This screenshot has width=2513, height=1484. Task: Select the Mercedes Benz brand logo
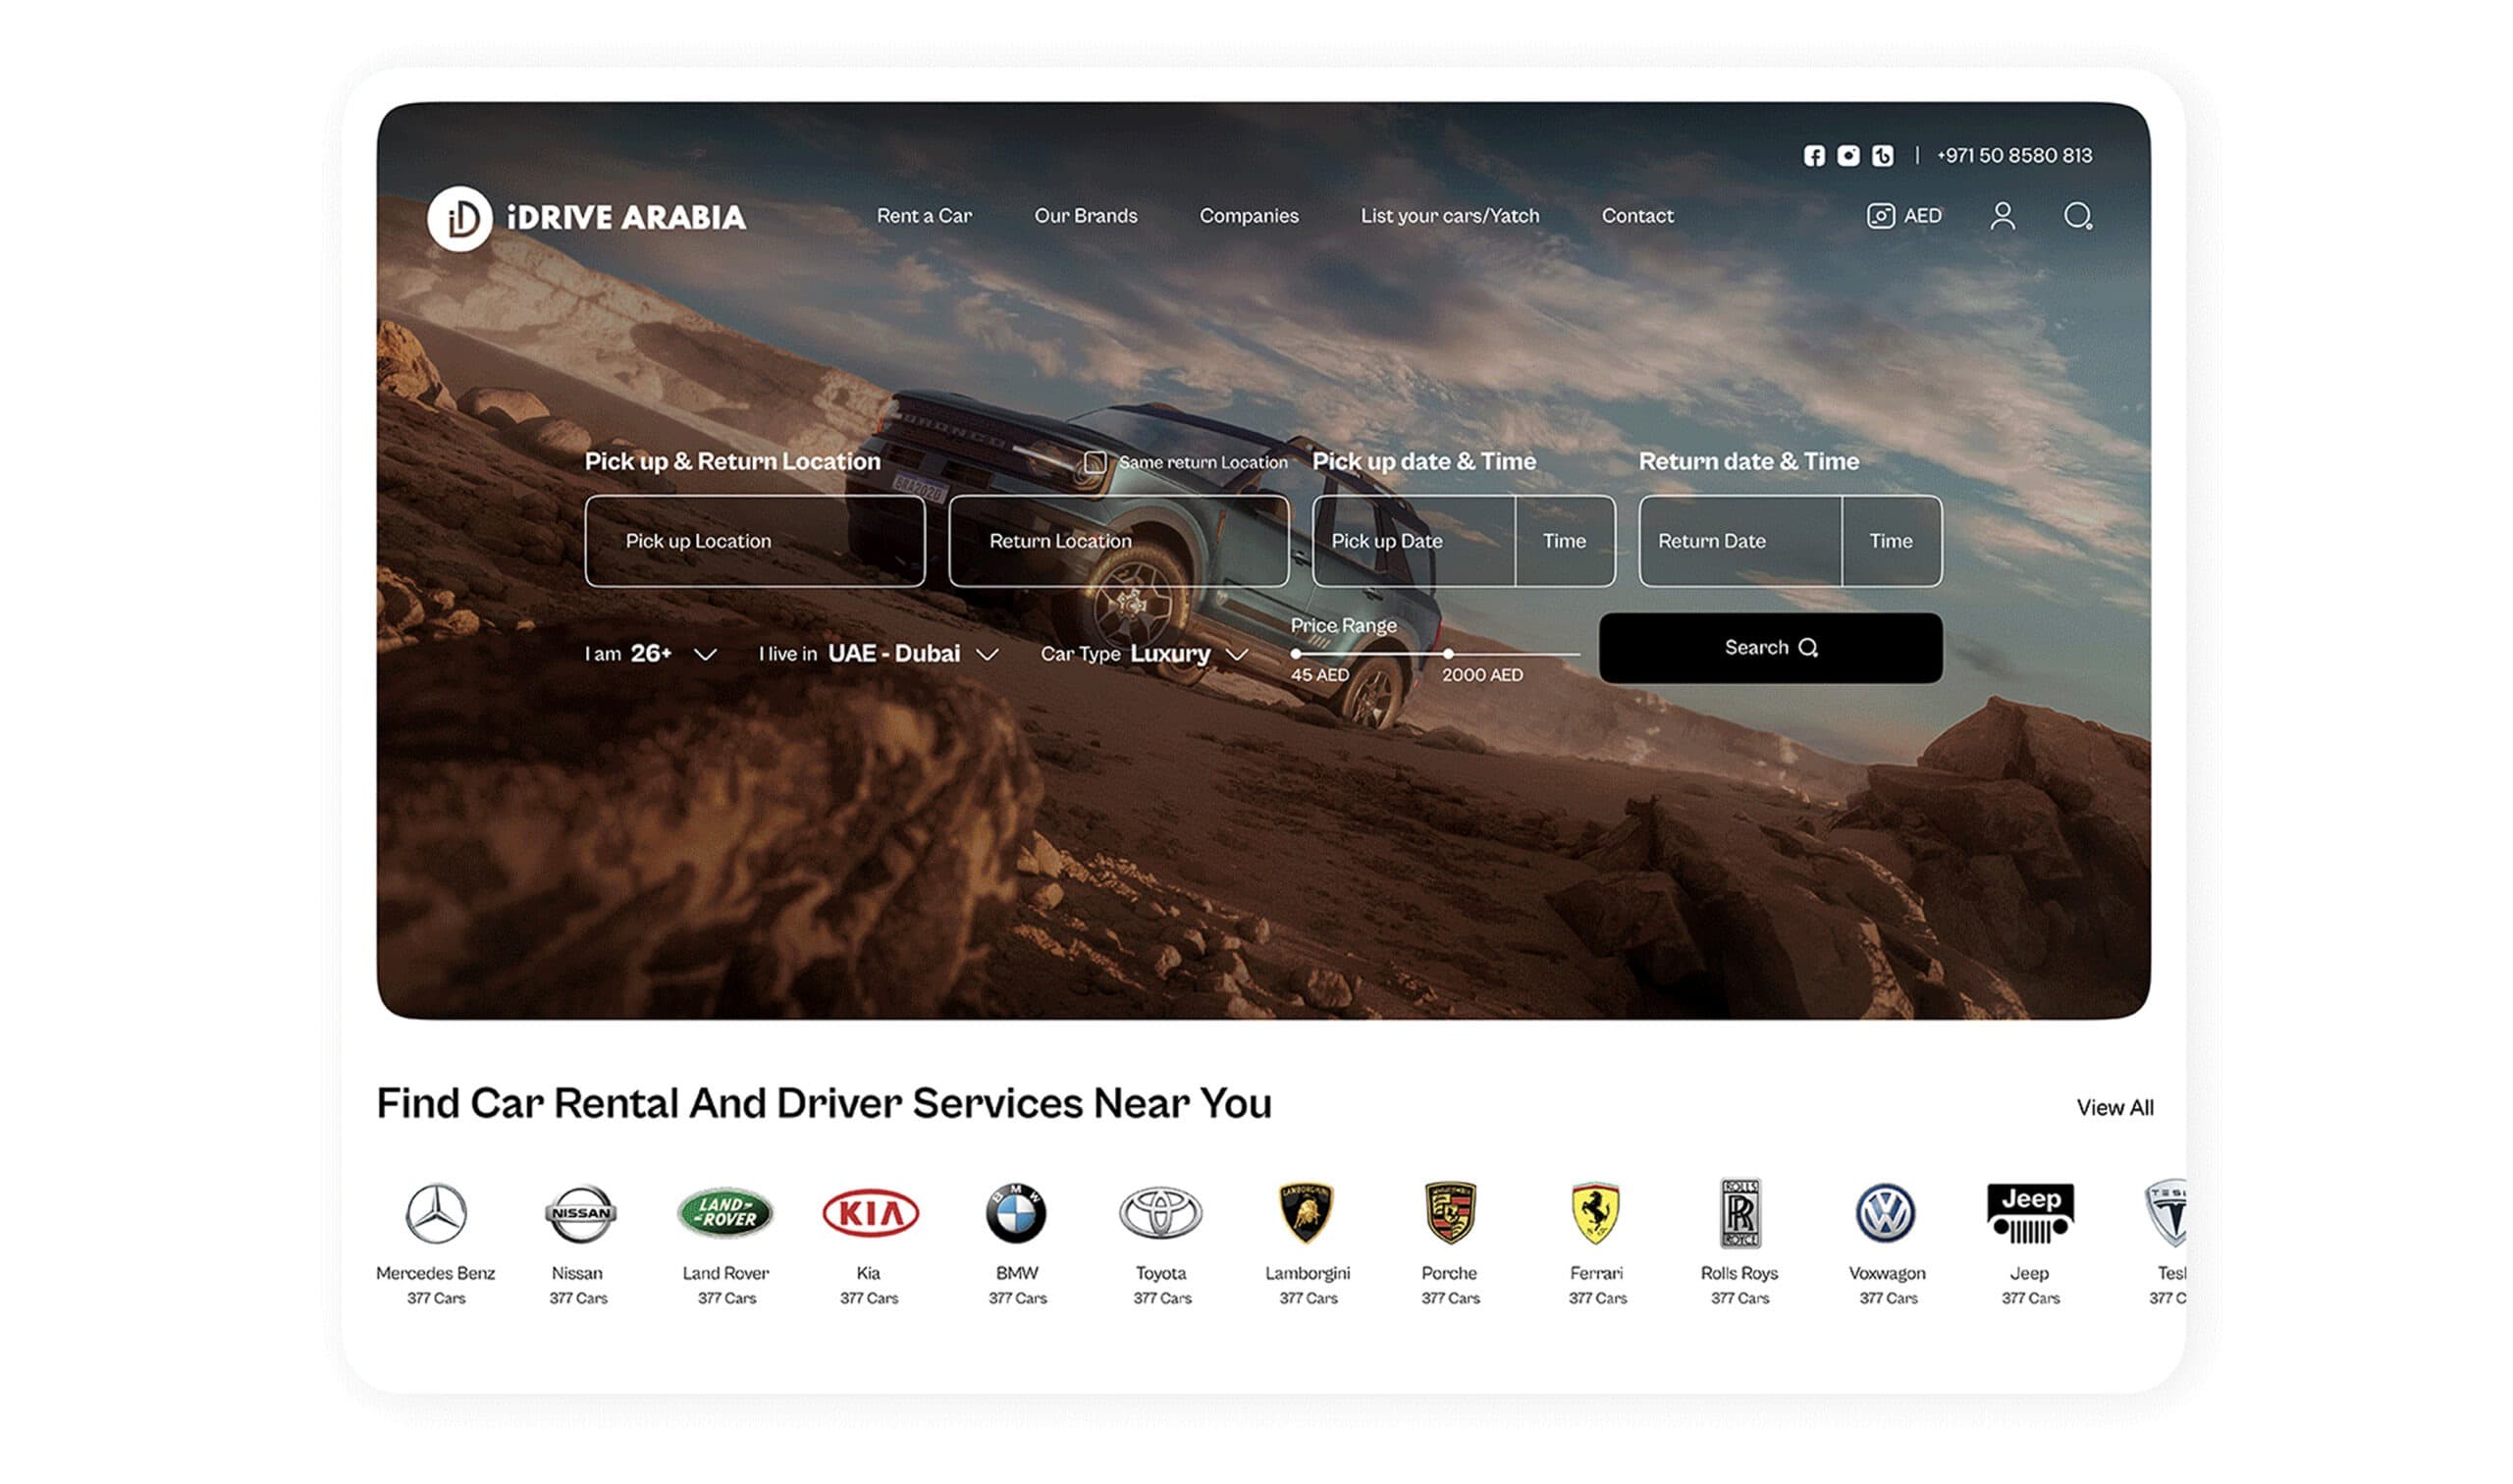click(436, 1213)
